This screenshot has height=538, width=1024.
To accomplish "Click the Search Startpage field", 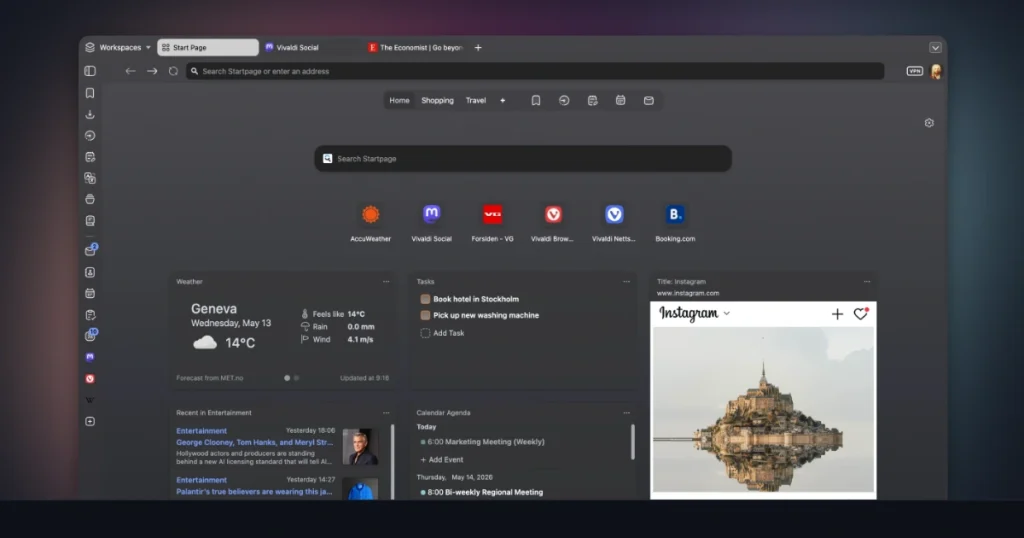I will click(x=523, y=159).
